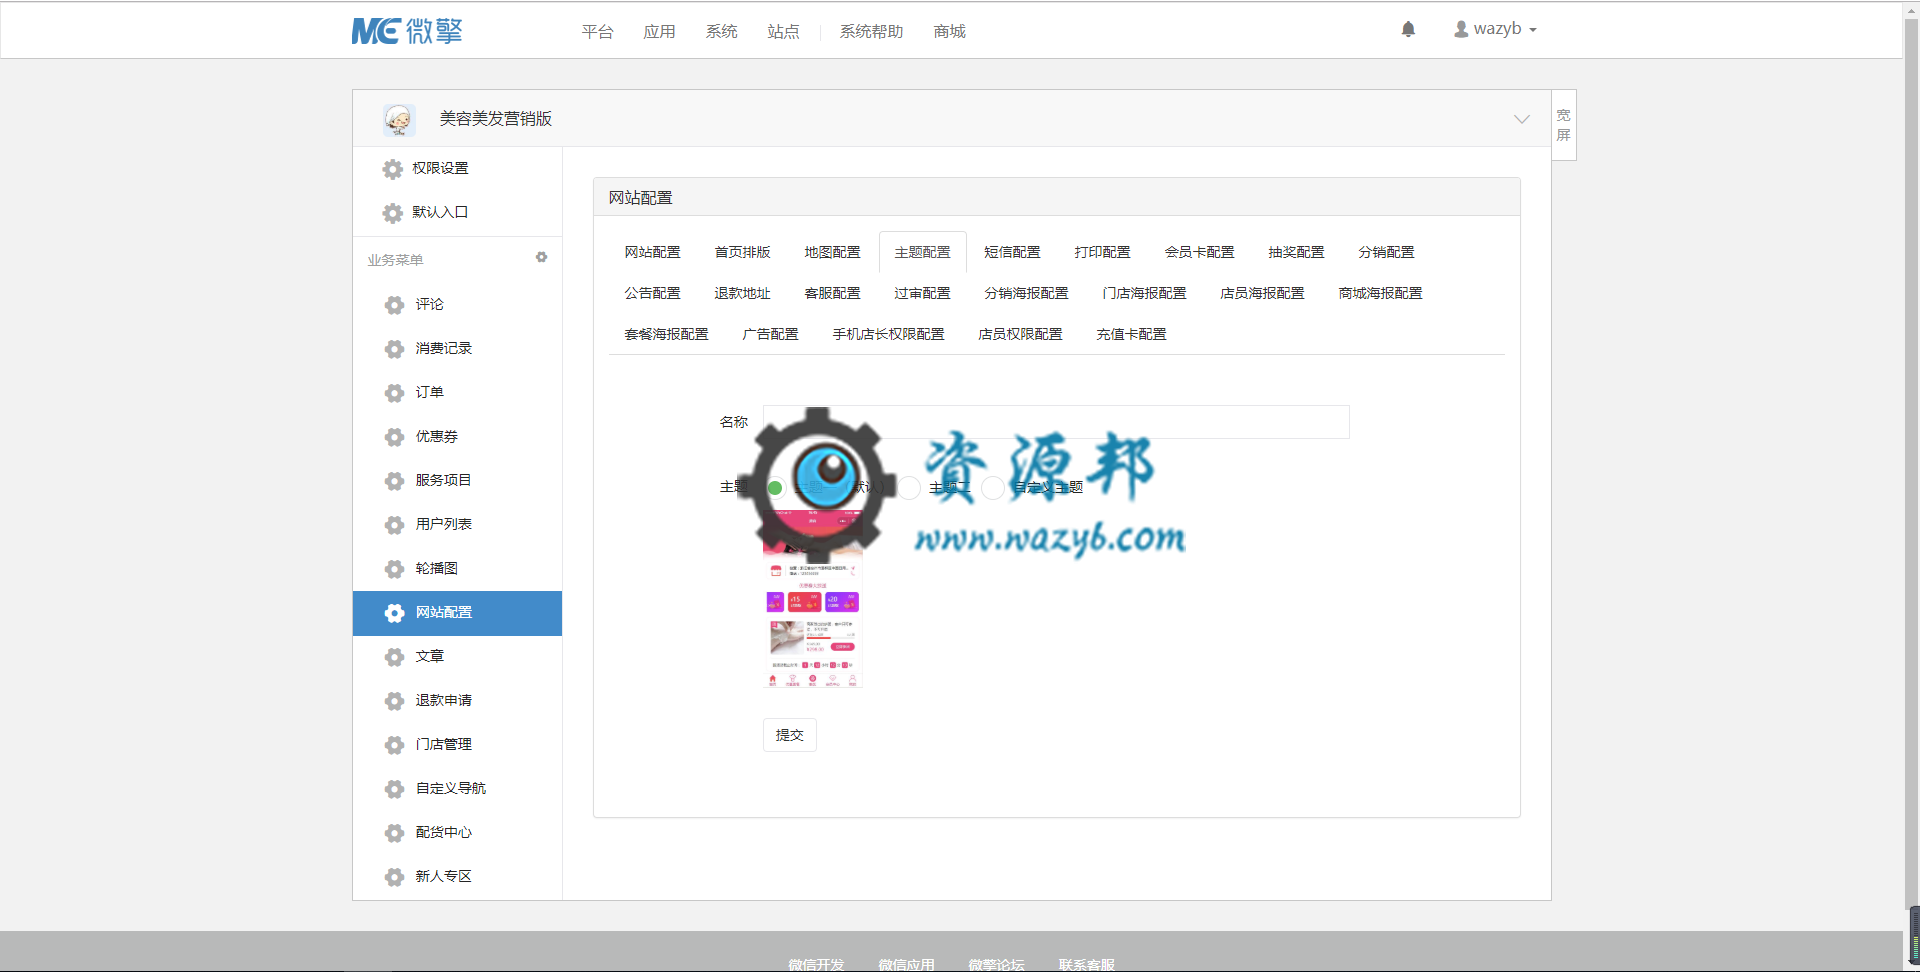Switch to the 分销配置 tab
This screenshot has width=1920, height=972.
pyautogui.click(x=1387, y=252)
